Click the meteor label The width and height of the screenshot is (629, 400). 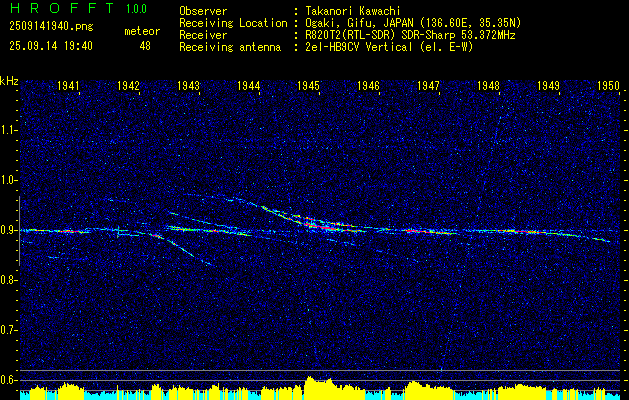tap(142, 31)
